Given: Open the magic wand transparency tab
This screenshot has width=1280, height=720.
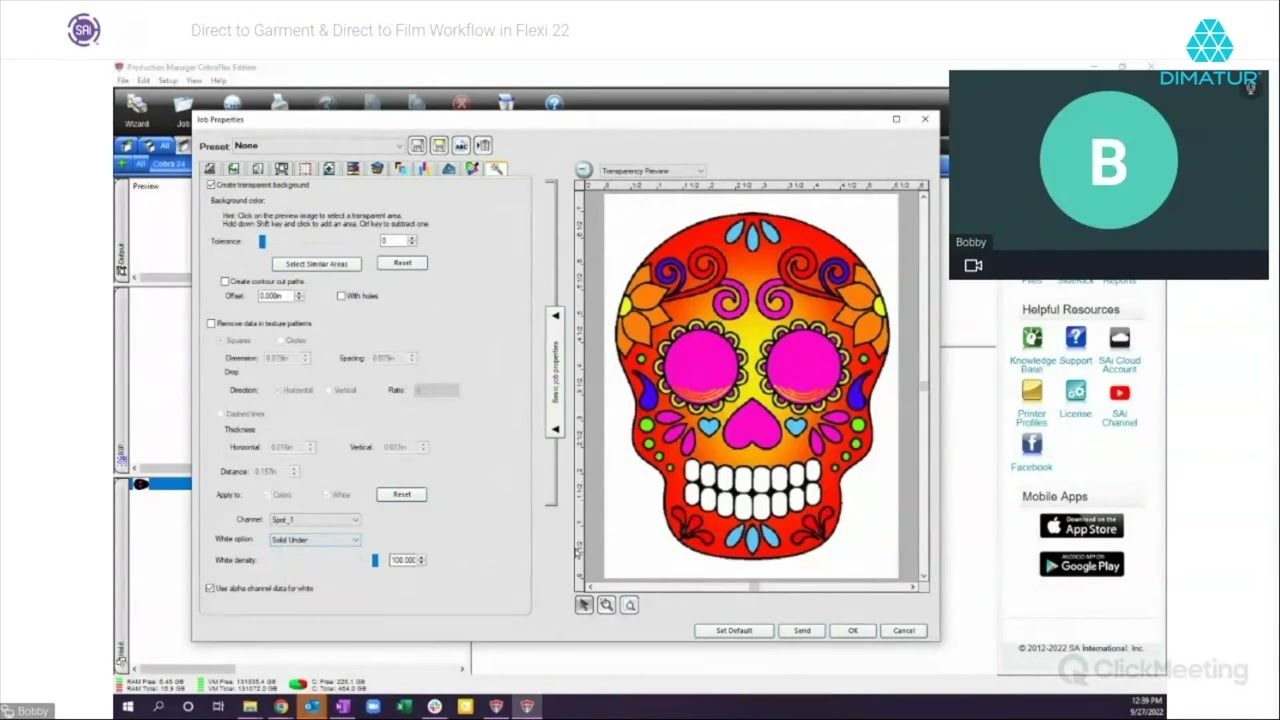Looking at the screenshot, I should pos(496,169).
